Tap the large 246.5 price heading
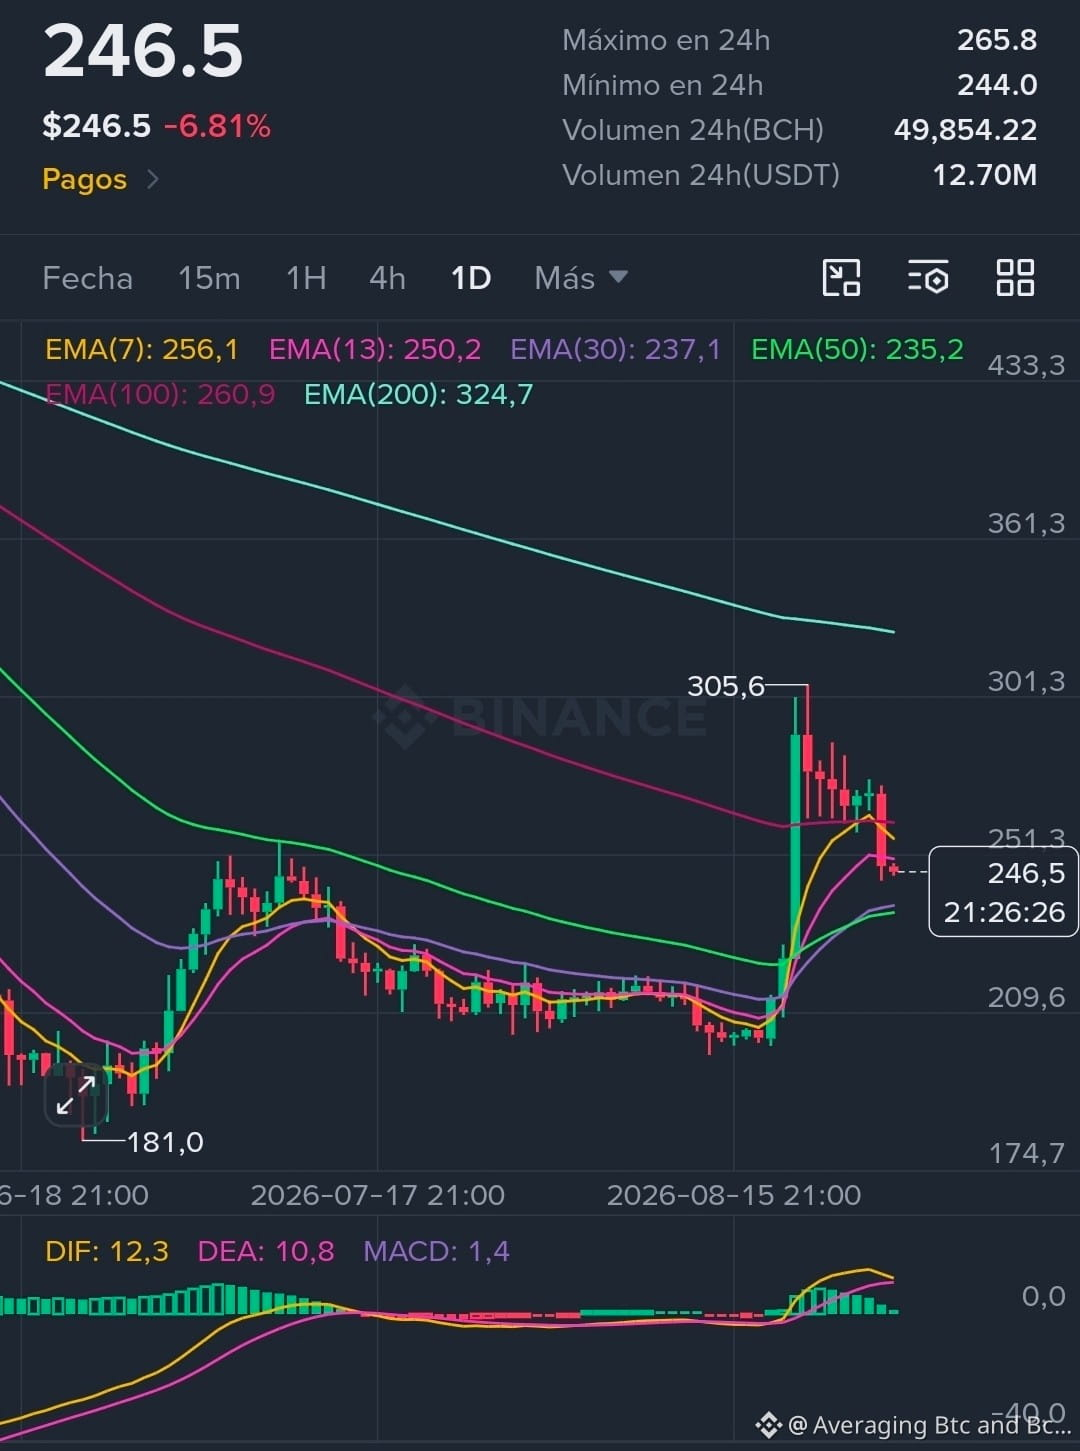This screenshot has width=1080, height=1451. tap(143, 51)
